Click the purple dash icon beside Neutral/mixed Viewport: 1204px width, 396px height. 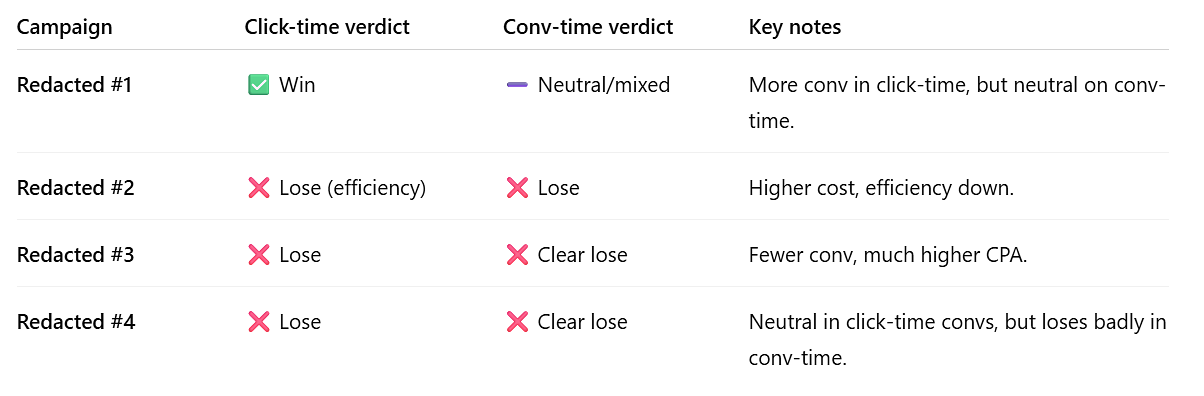tap(517, 86)
